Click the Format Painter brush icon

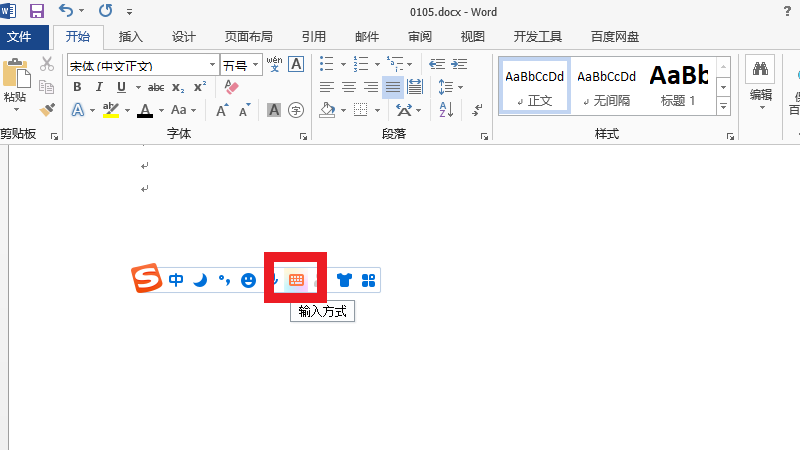click(x=46, y=108)
